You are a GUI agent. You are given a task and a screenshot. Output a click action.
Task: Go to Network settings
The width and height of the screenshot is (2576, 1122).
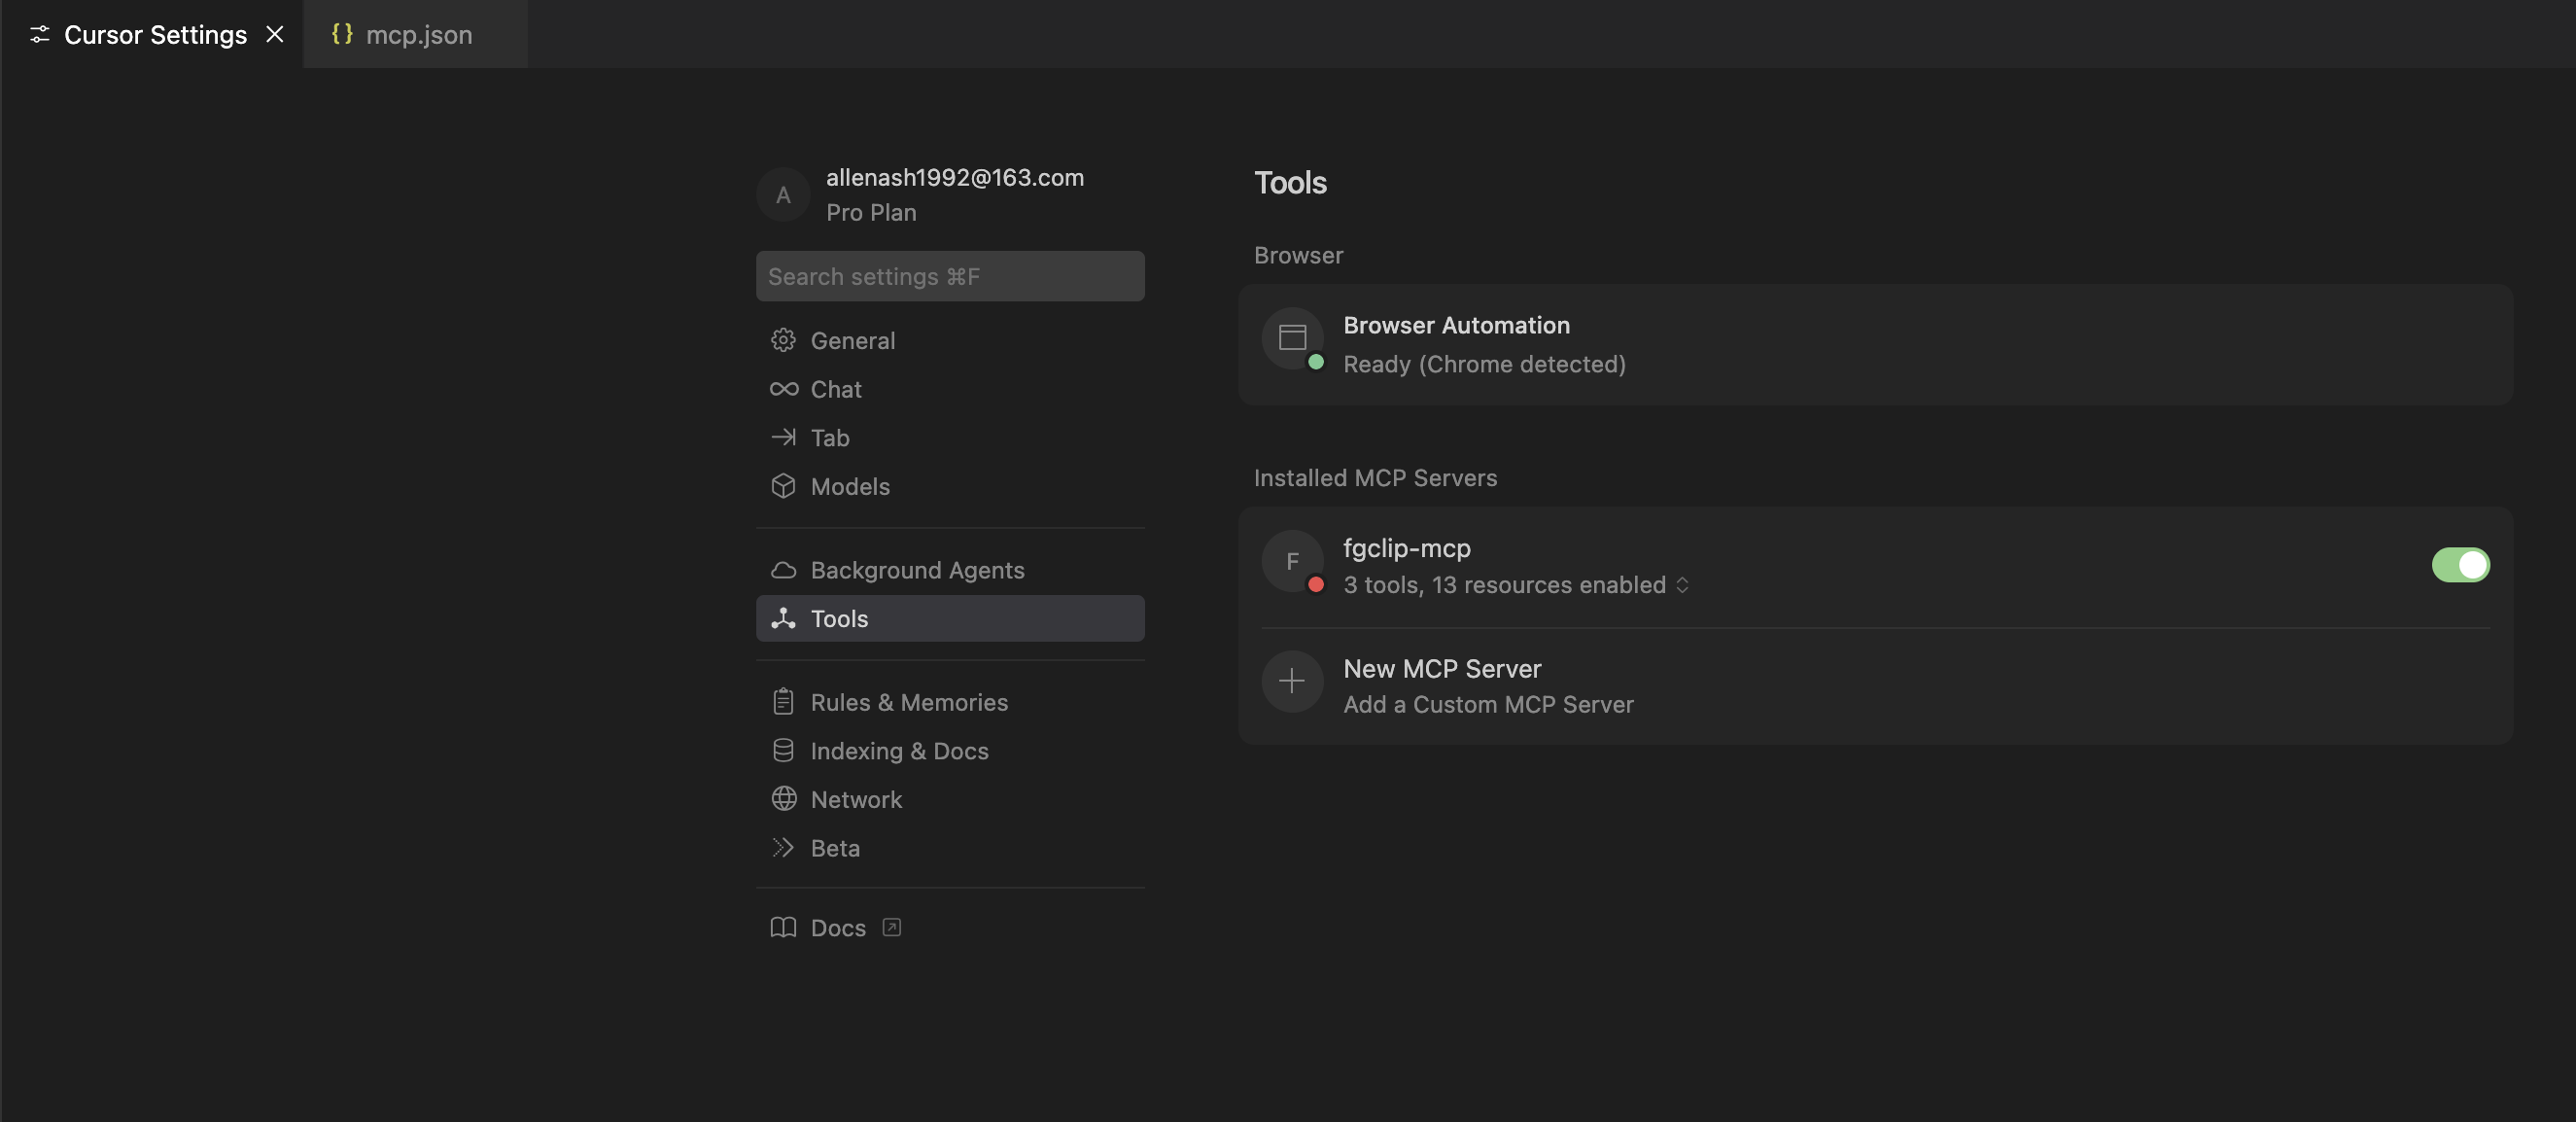point(950,799)
